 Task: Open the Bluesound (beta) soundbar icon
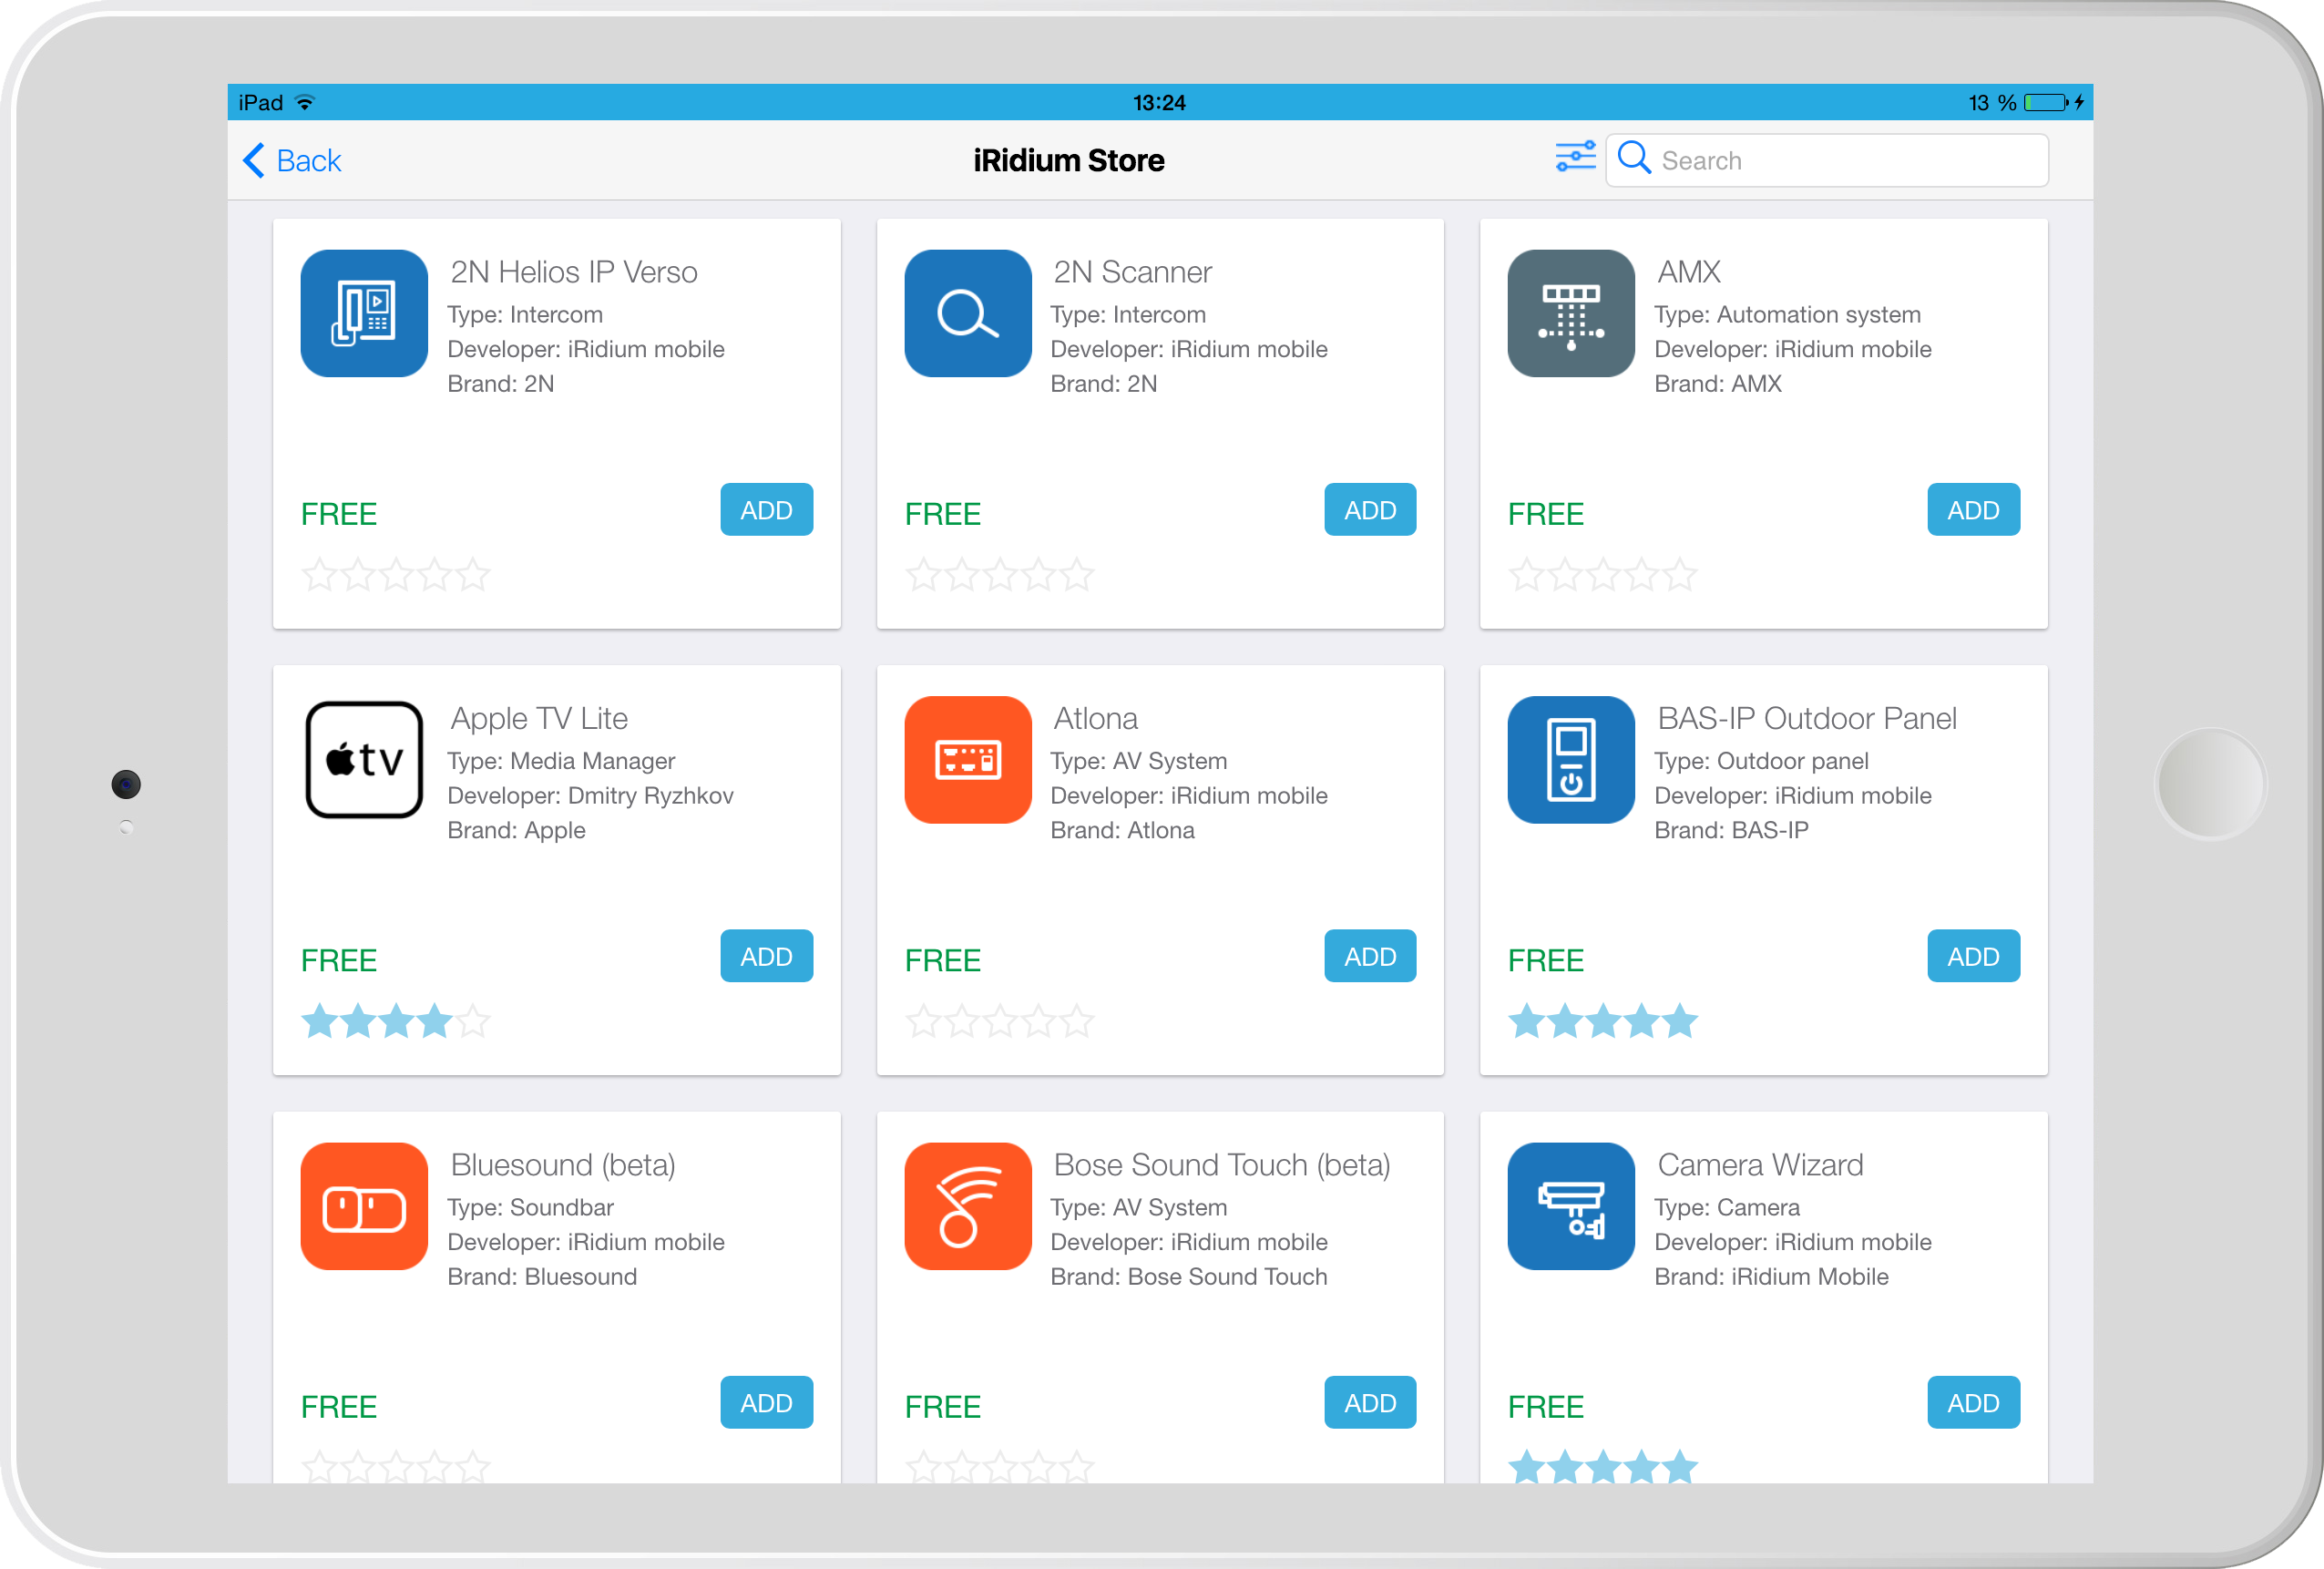[x=364, y=1206]
